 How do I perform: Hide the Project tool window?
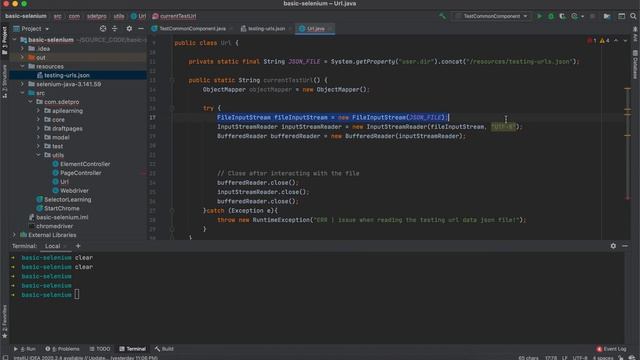coord(141,29)
